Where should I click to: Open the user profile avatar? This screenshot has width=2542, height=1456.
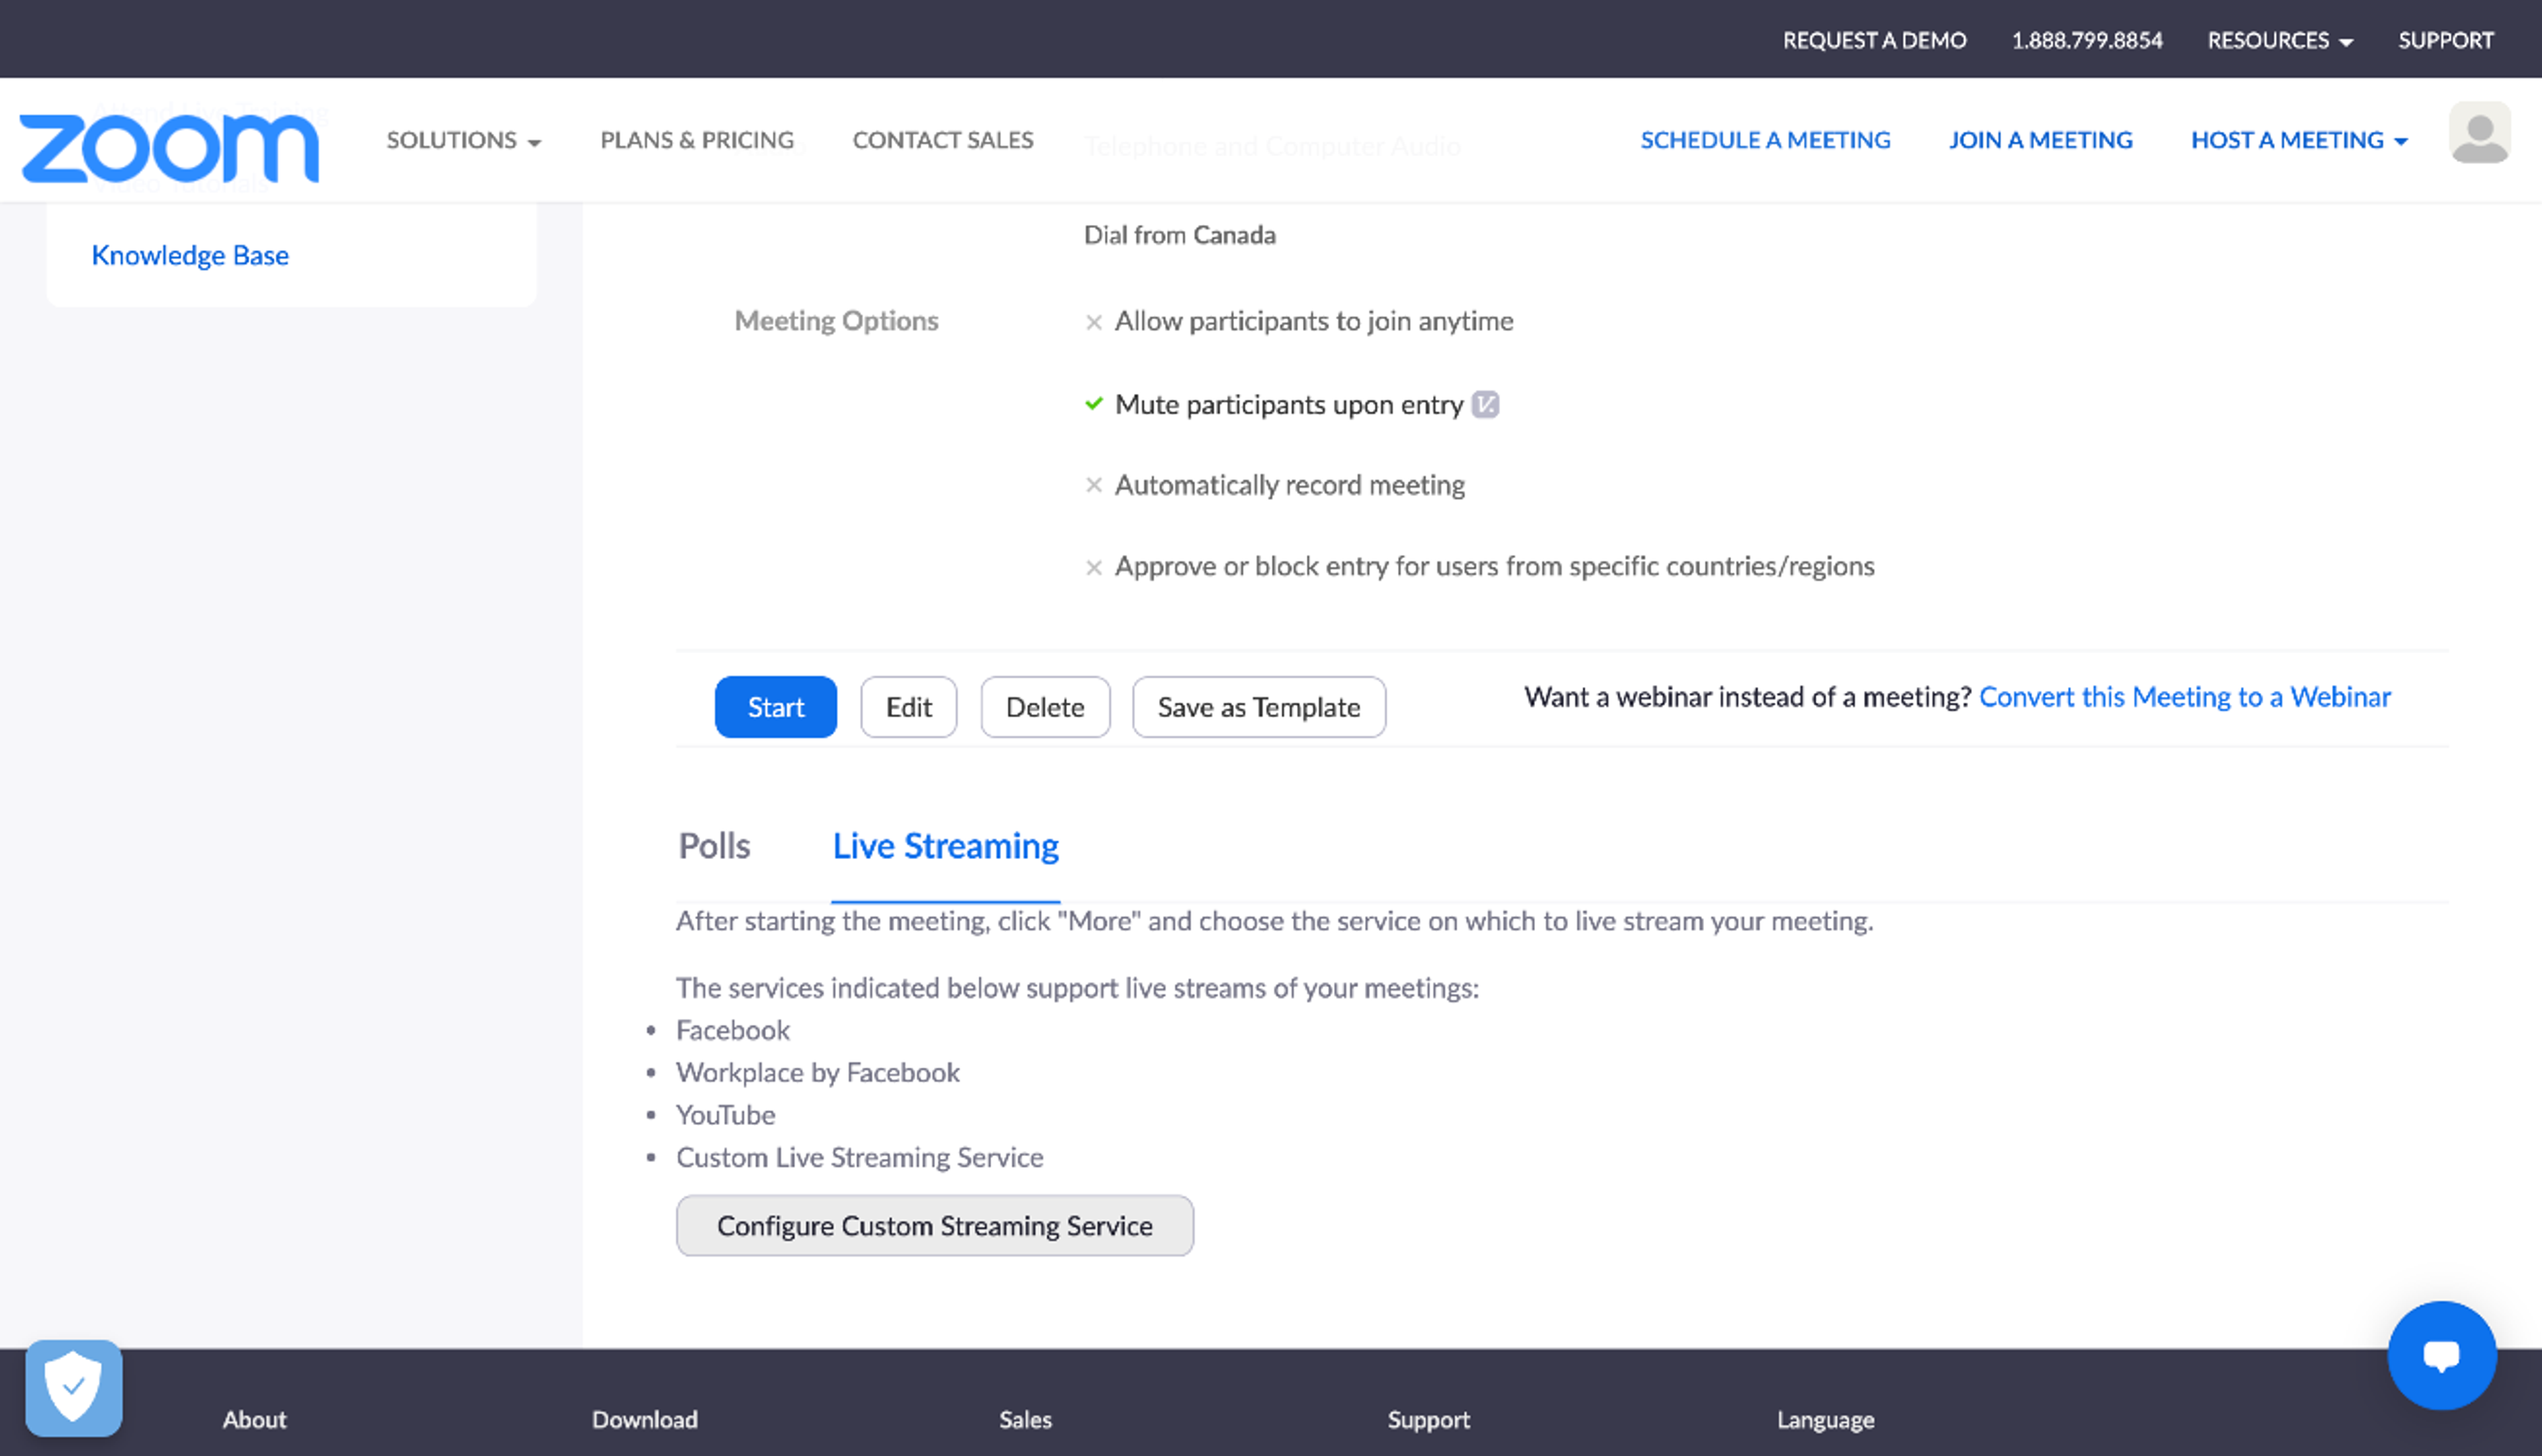[x=2479, y=132]
